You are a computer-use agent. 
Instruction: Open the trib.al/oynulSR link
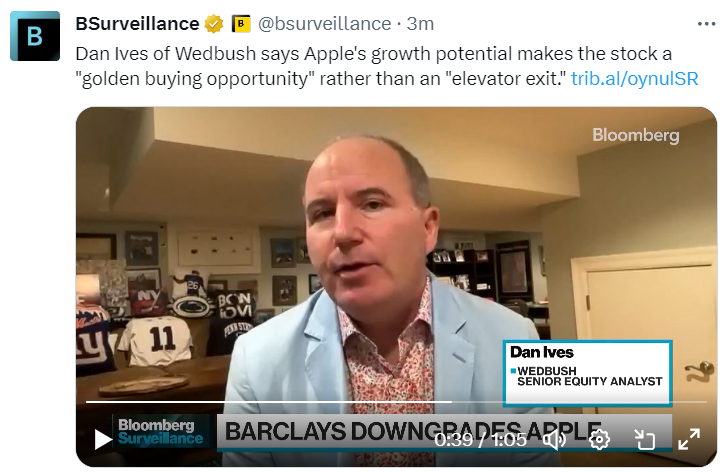(634, 79)
